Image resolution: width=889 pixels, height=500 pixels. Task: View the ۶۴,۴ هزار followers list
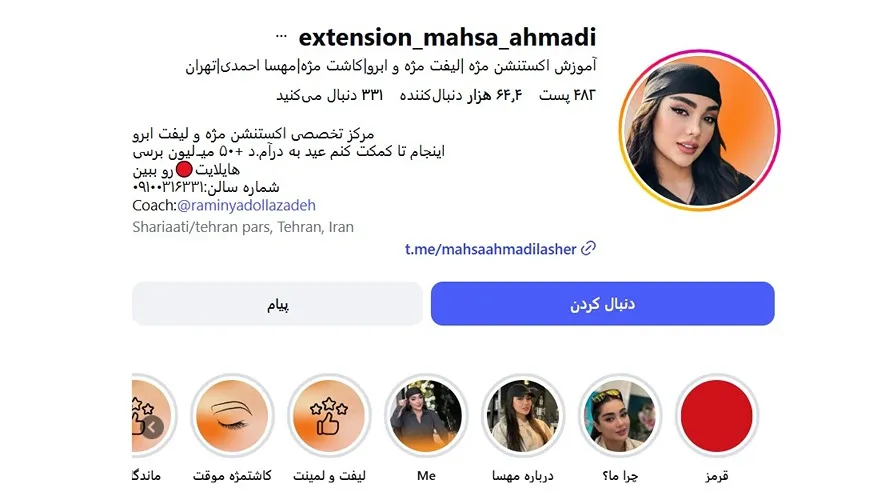point(460,95)
